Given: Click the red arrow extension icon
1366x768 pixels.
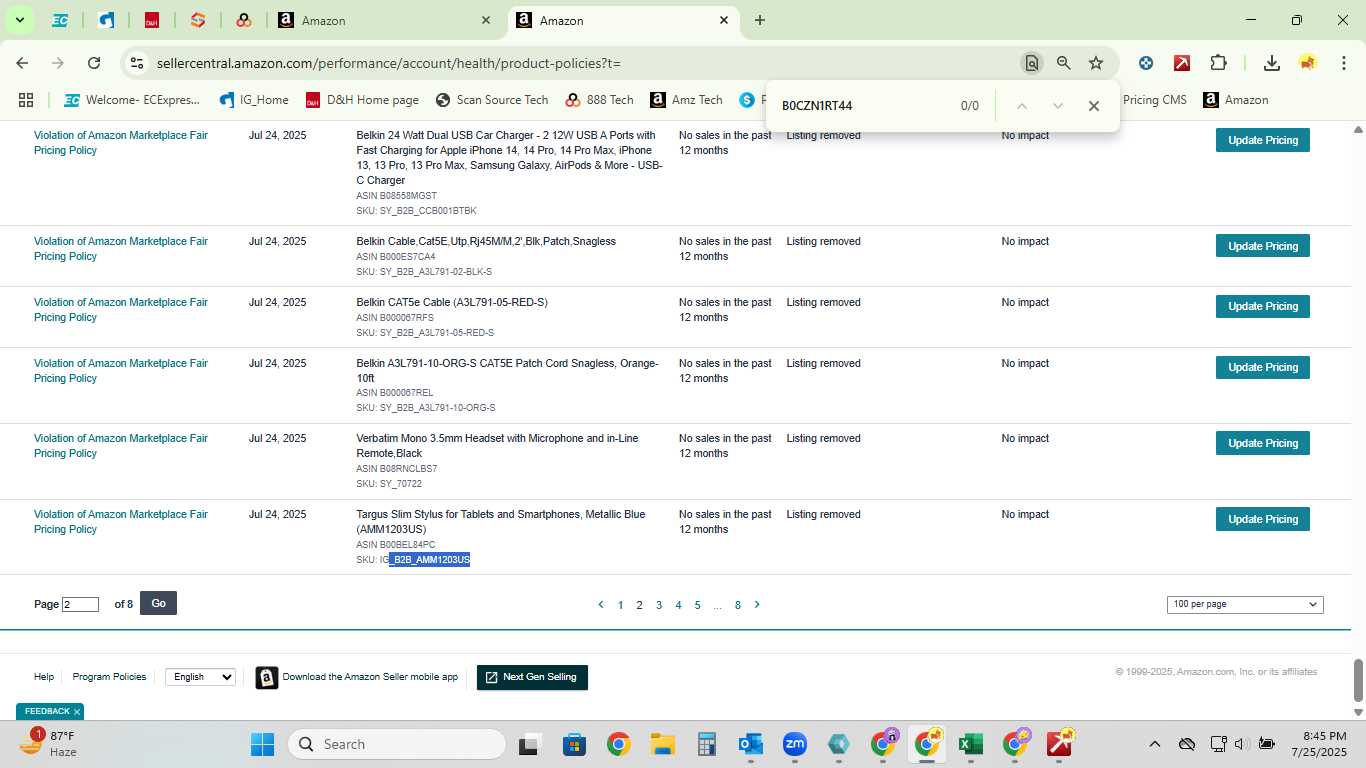Looking at the screenshot, I should 1182,63.
